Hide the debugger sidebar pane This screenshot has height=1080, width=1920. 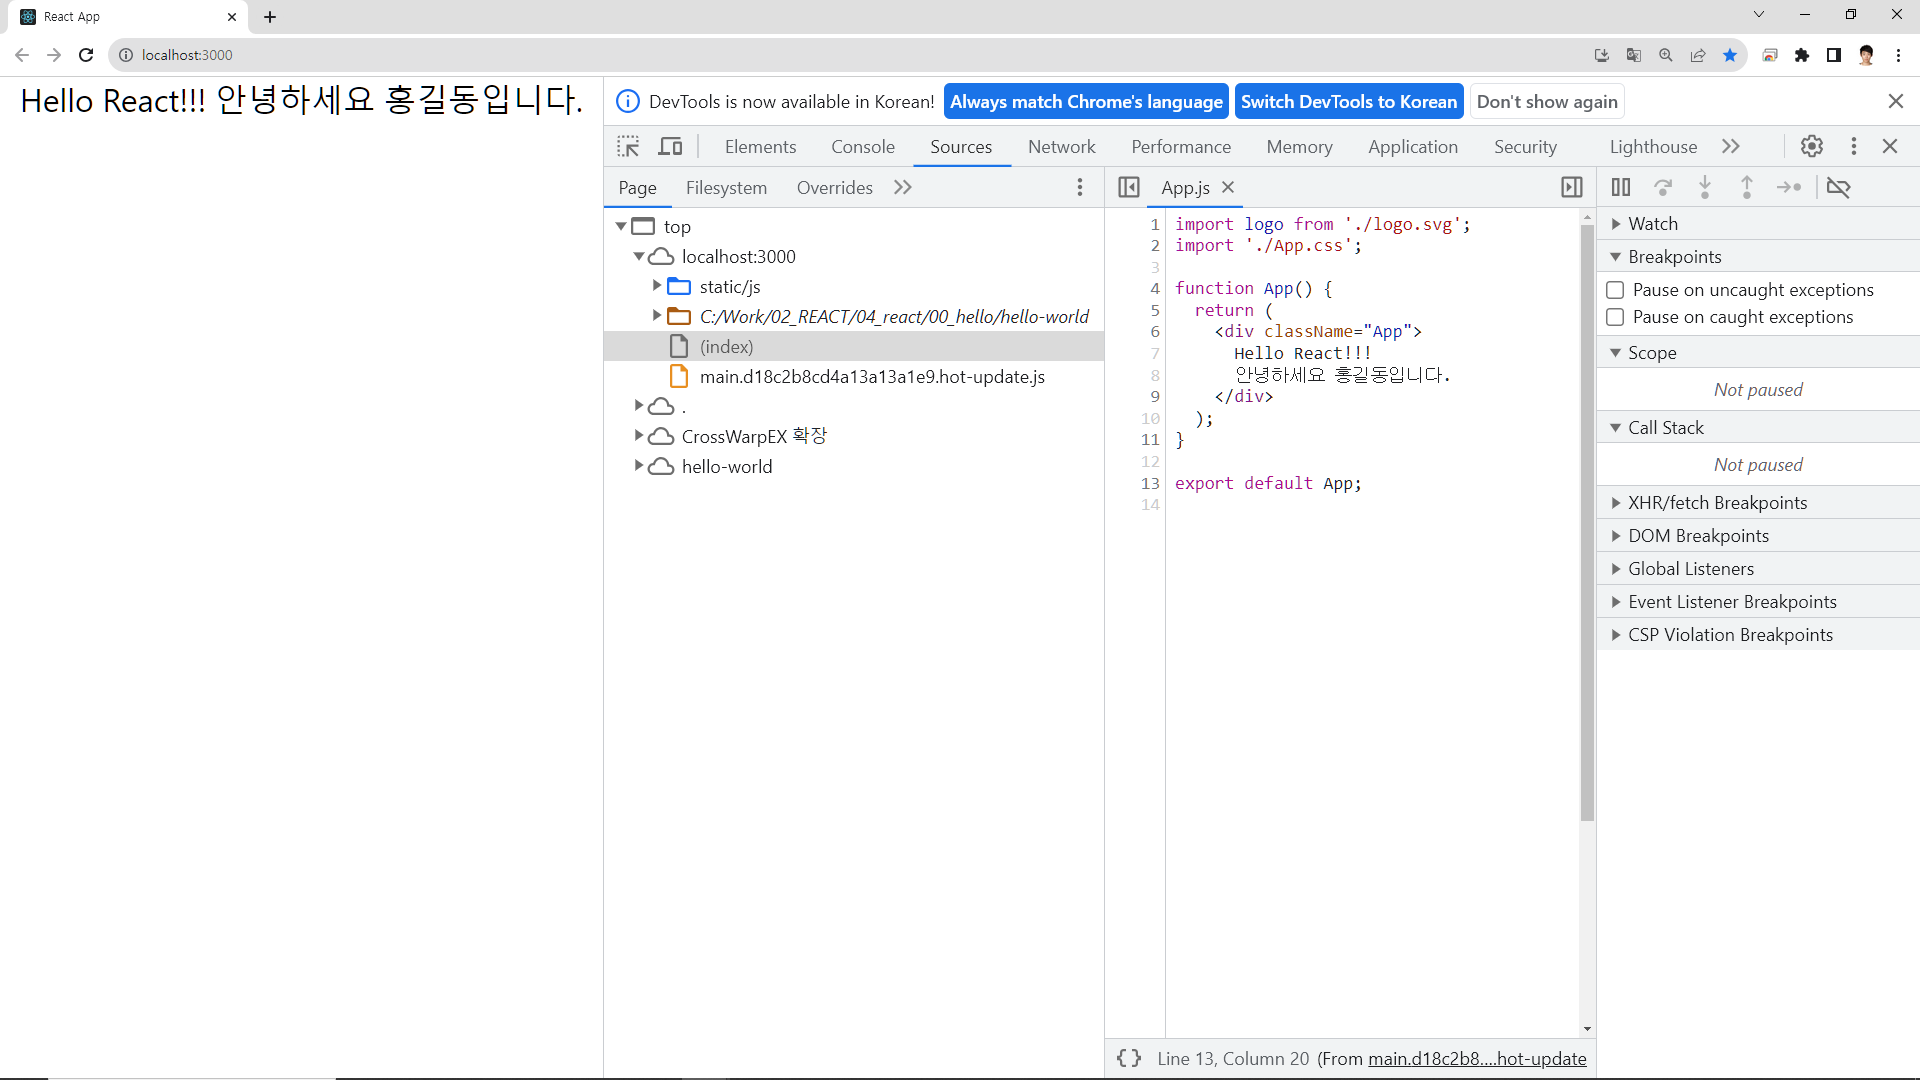tap(1571, 187)
